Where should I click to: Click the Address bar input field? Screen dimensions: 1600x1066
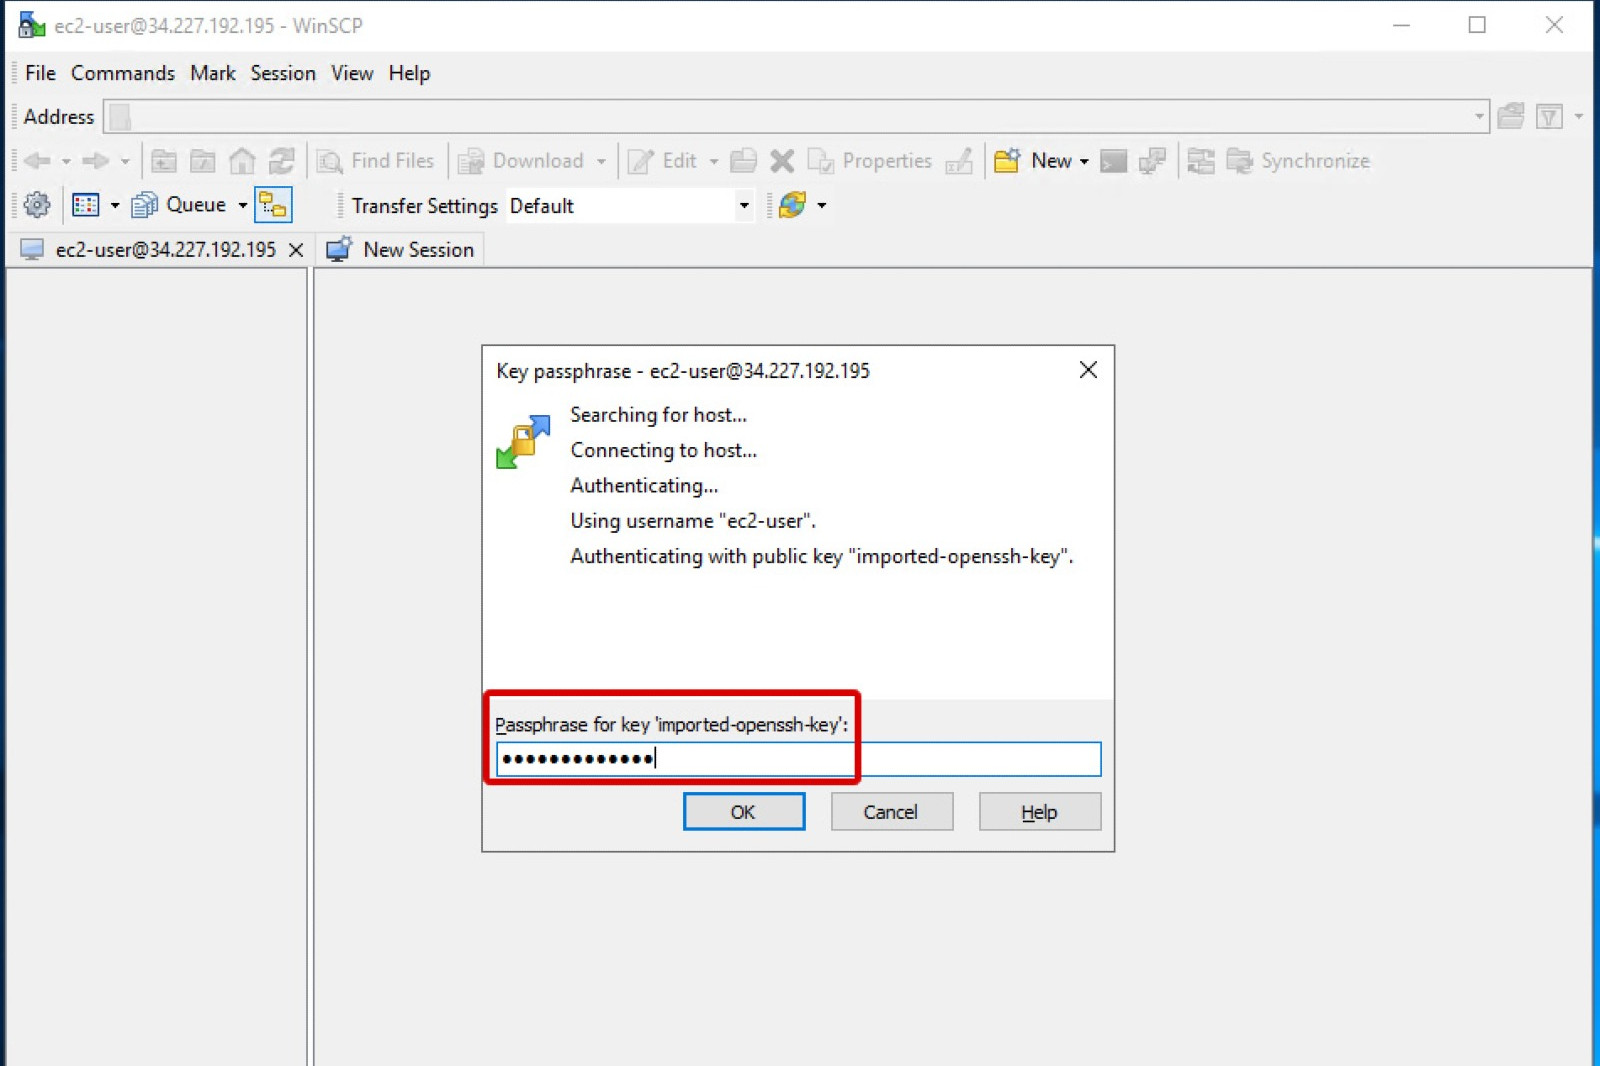(796, 117)
